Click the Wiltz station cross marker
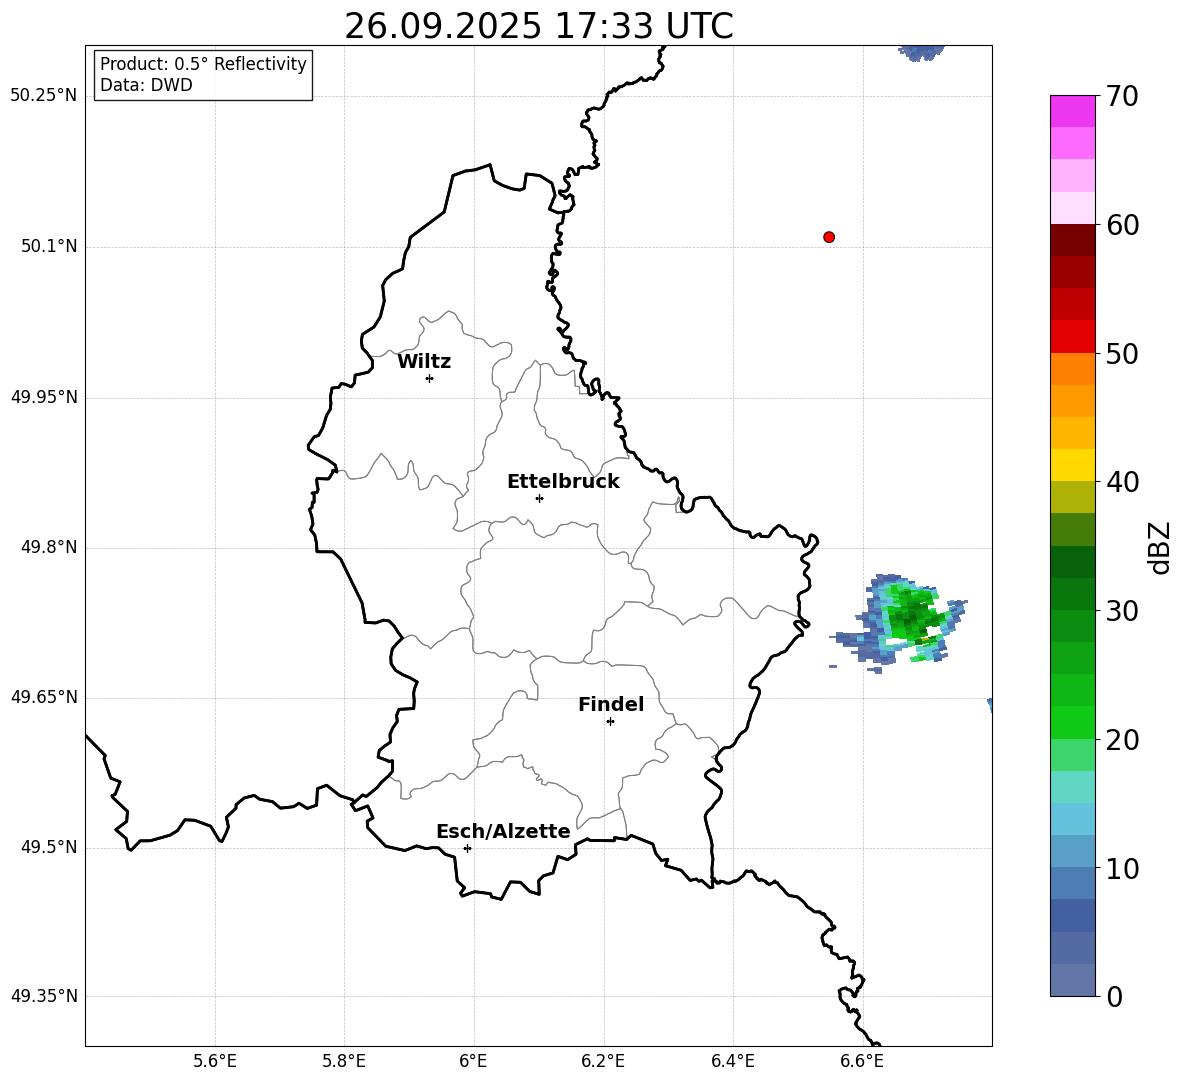 [x=430, y=378]
